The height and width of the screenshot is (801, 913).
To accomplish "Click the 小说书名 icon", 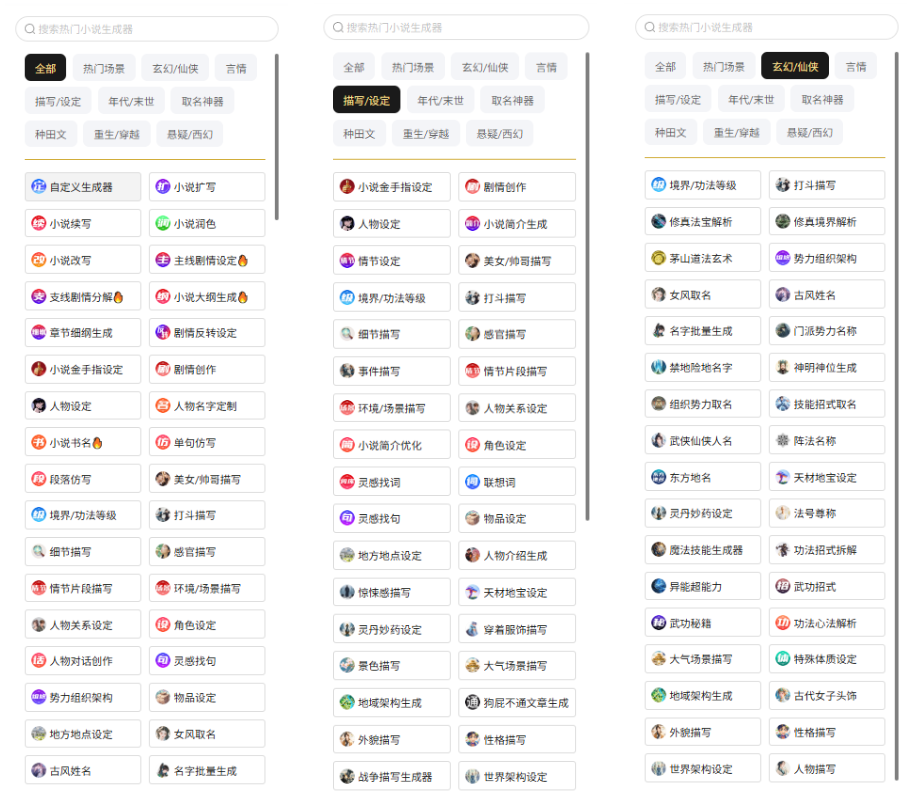I will [38, 443].
